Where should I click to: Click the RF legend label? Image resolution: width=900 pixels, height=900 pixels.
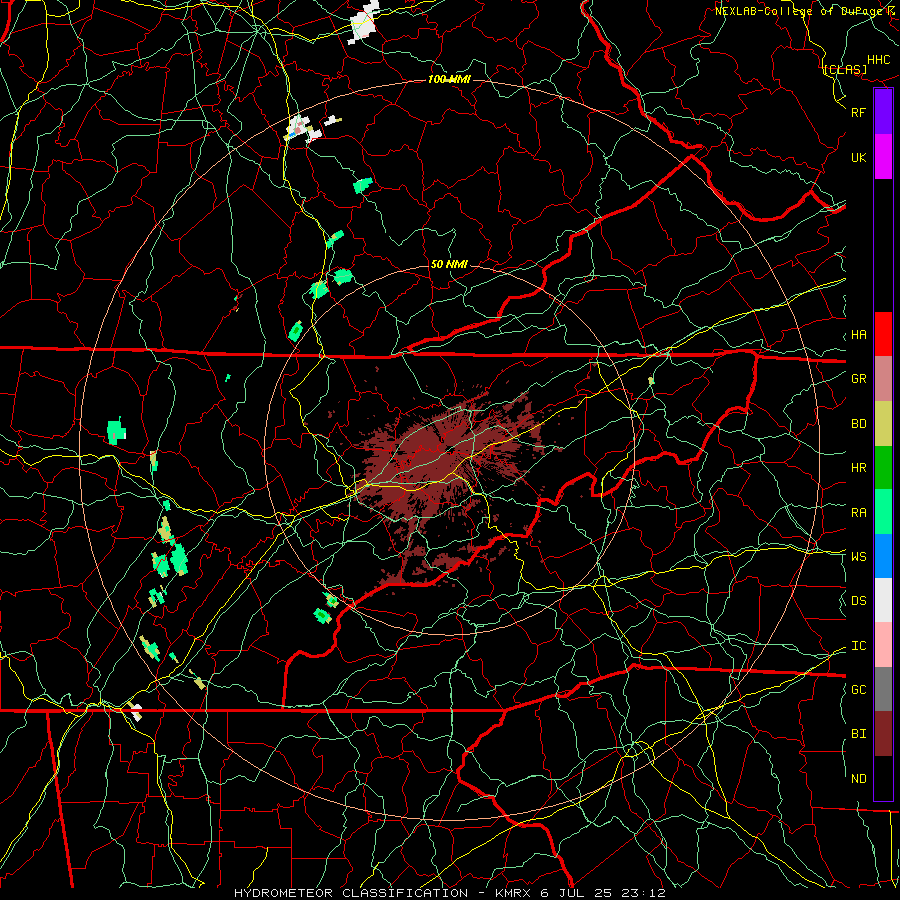click(859, 112)
